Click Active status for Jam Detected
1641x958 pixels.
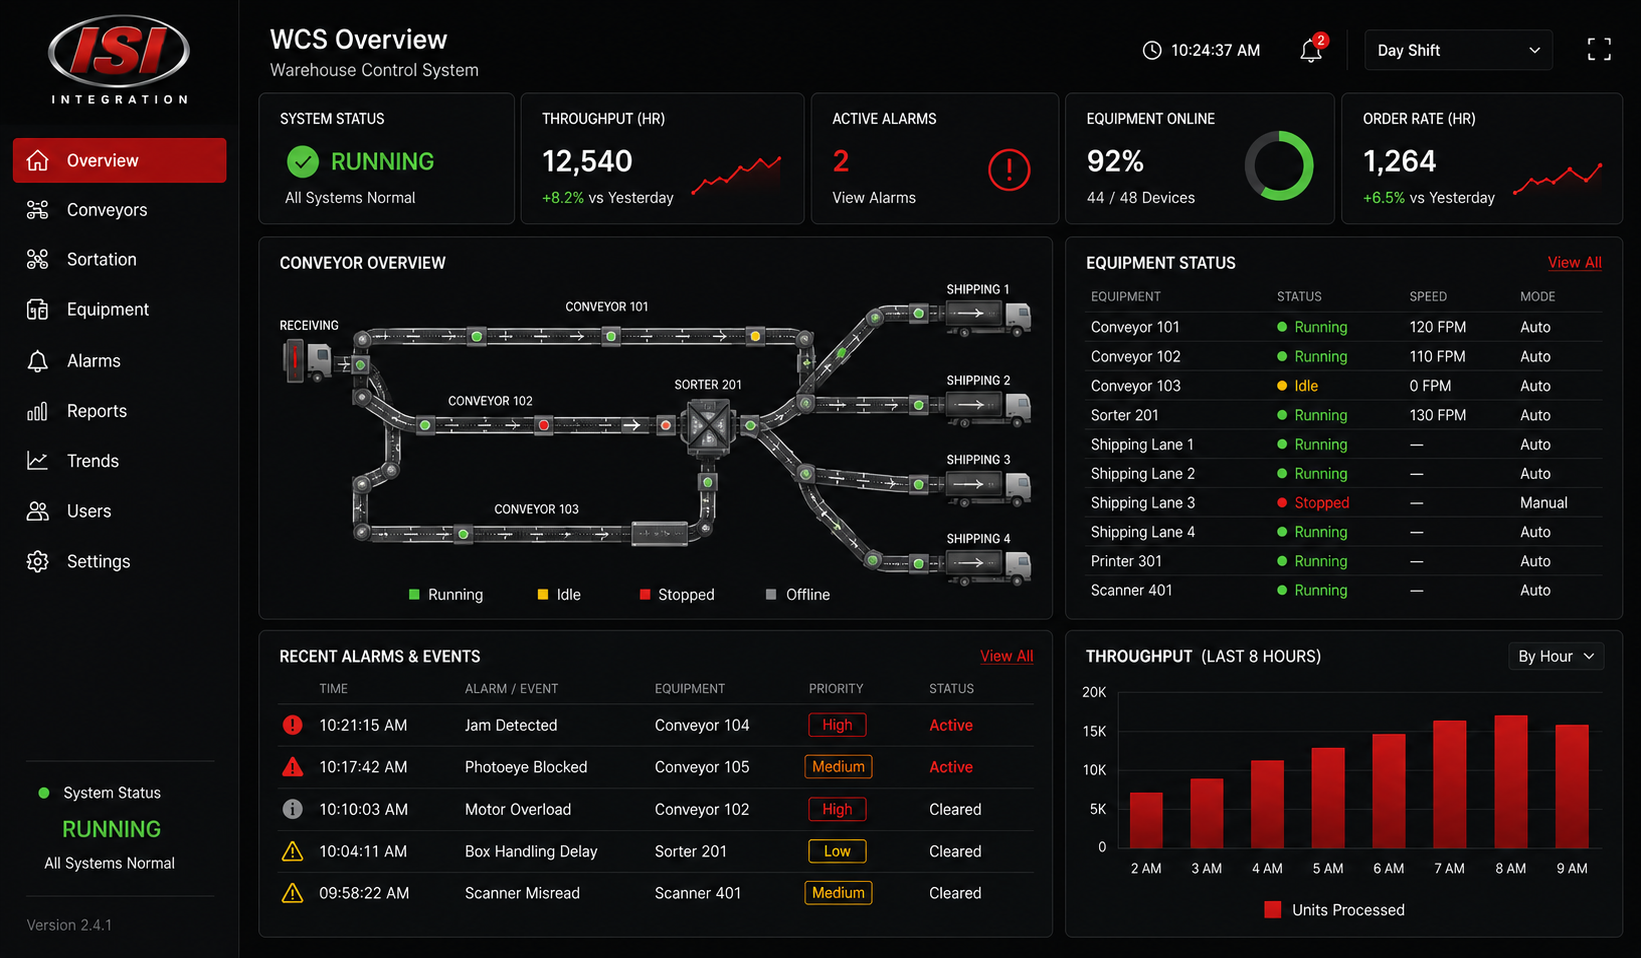(951, 725)
